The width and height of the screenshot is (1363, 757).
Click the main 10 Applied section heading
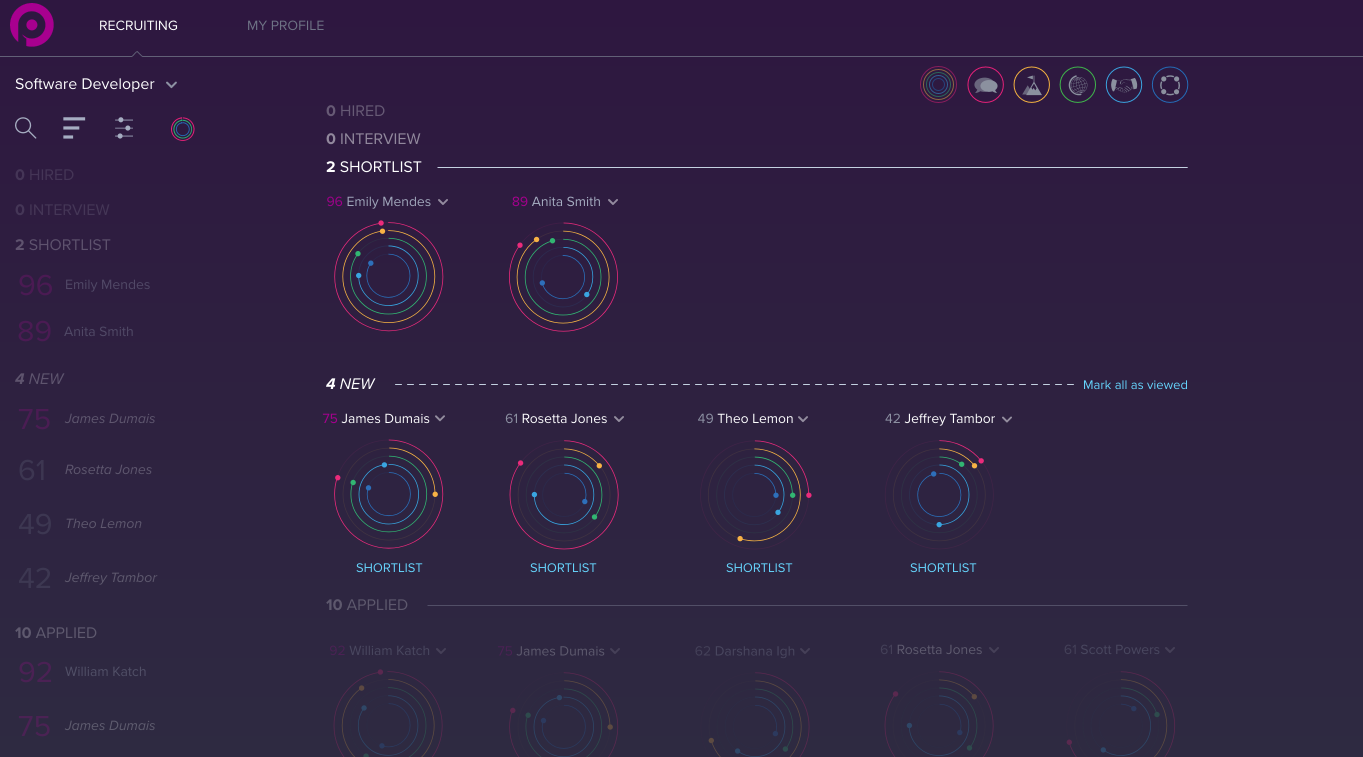click(x=367, y=605)
